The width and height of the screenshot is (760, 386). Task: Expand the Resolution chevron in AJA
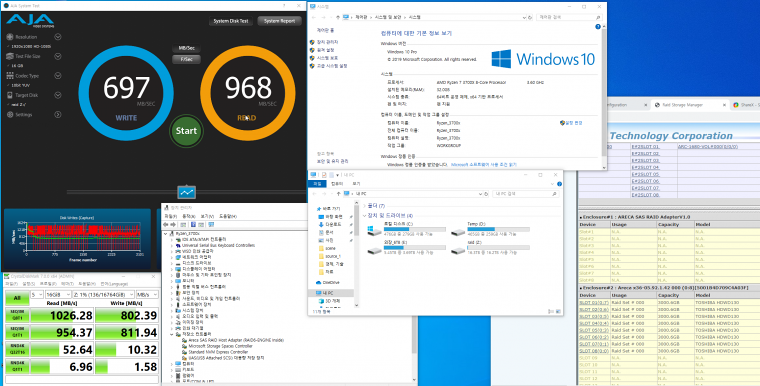coord(58,37)
